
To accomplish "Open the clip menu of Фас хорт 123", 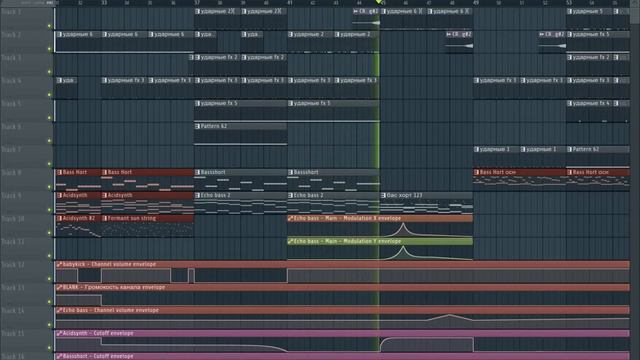I will 384,196.
